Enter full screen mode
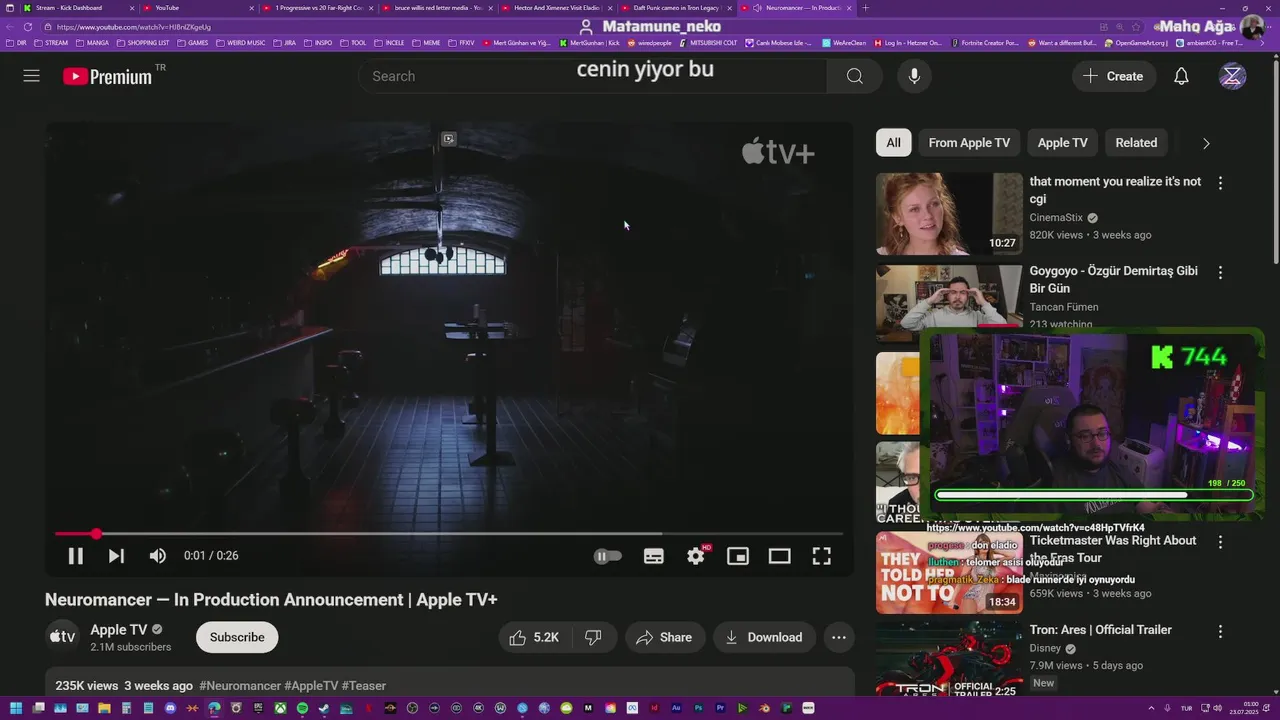Image resolution: width=1280 pixels, height=720 pixels. click(x=822, y=556)
